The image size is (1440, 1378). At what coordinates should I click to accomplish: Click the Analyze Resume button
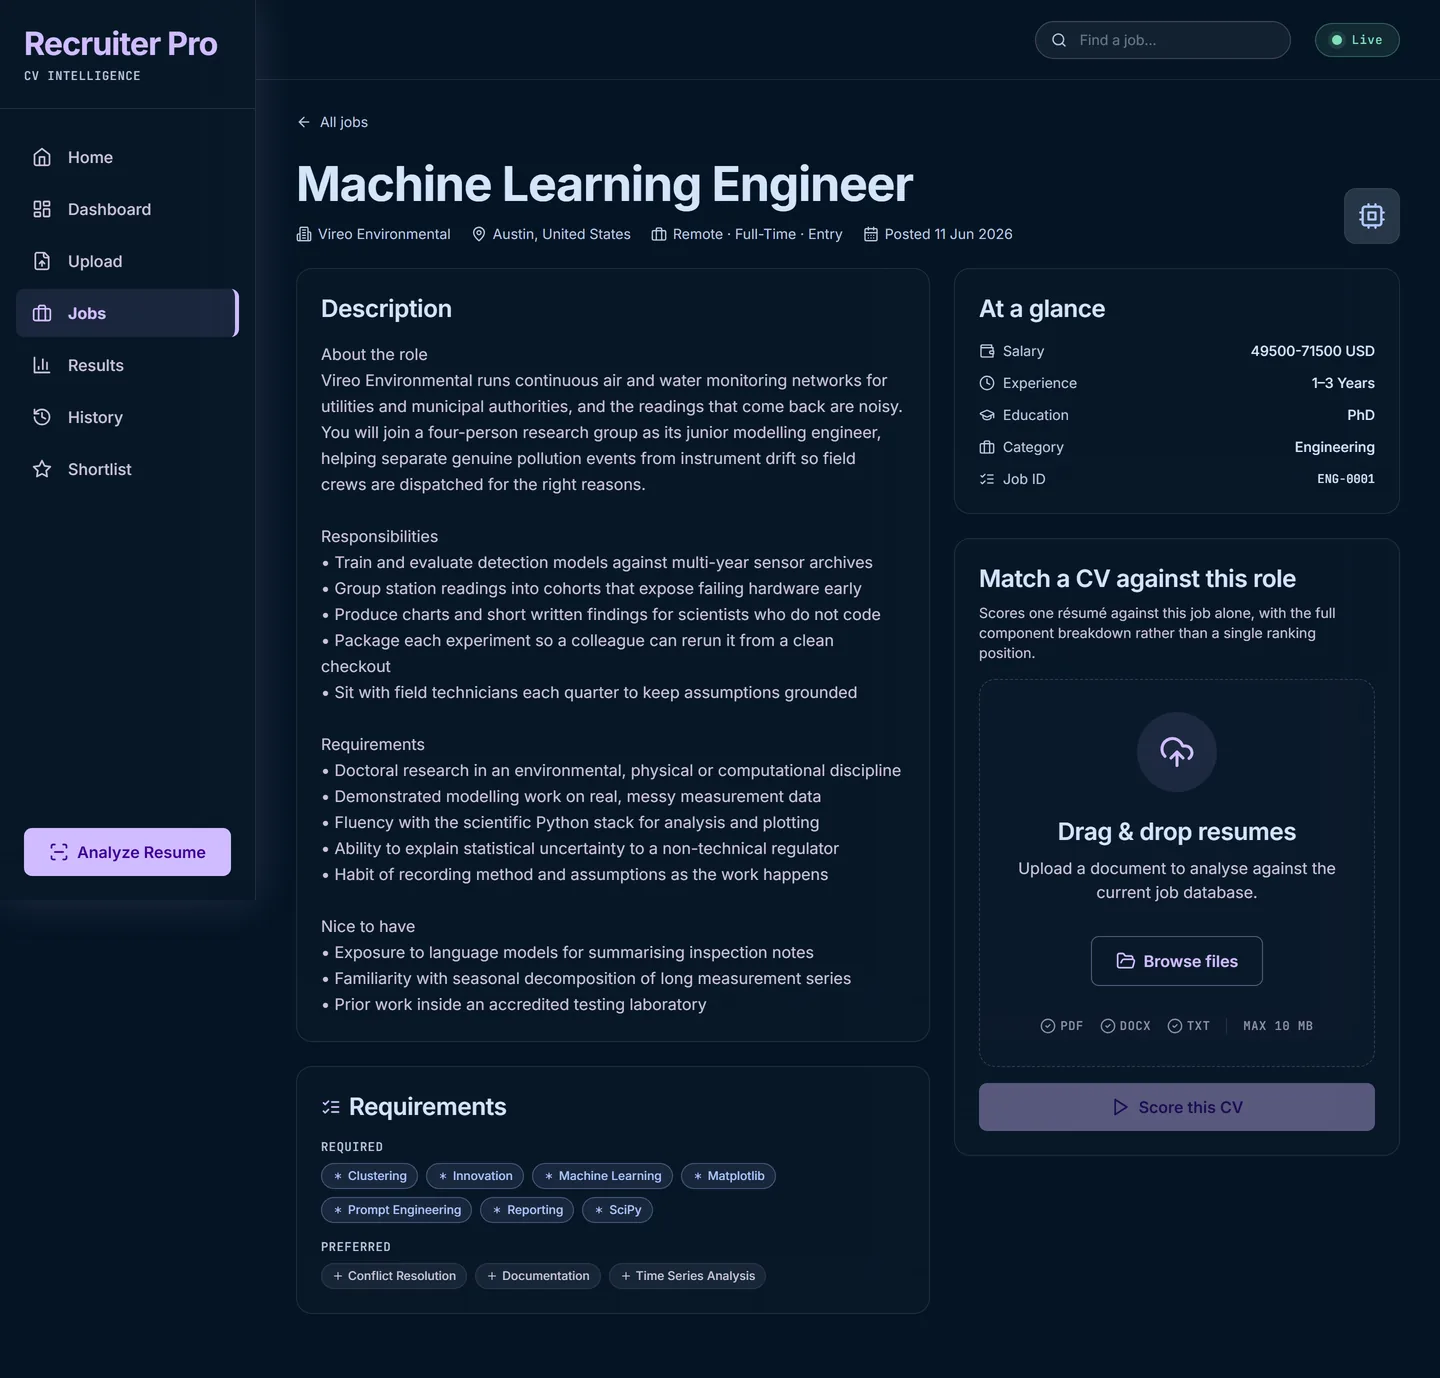(127, 852)
